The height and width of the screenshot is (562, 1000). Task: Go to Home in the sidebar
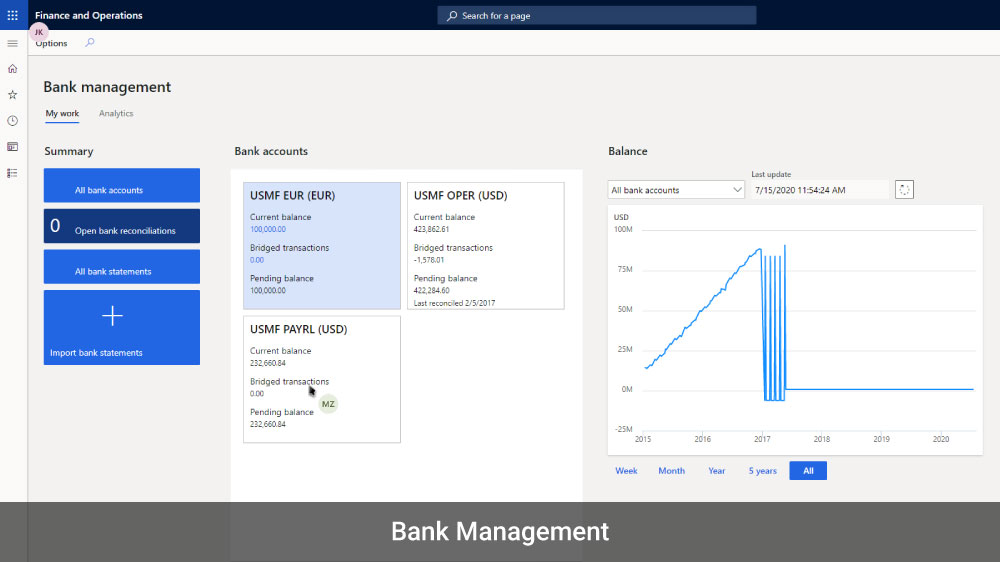(x=13, y=69)
